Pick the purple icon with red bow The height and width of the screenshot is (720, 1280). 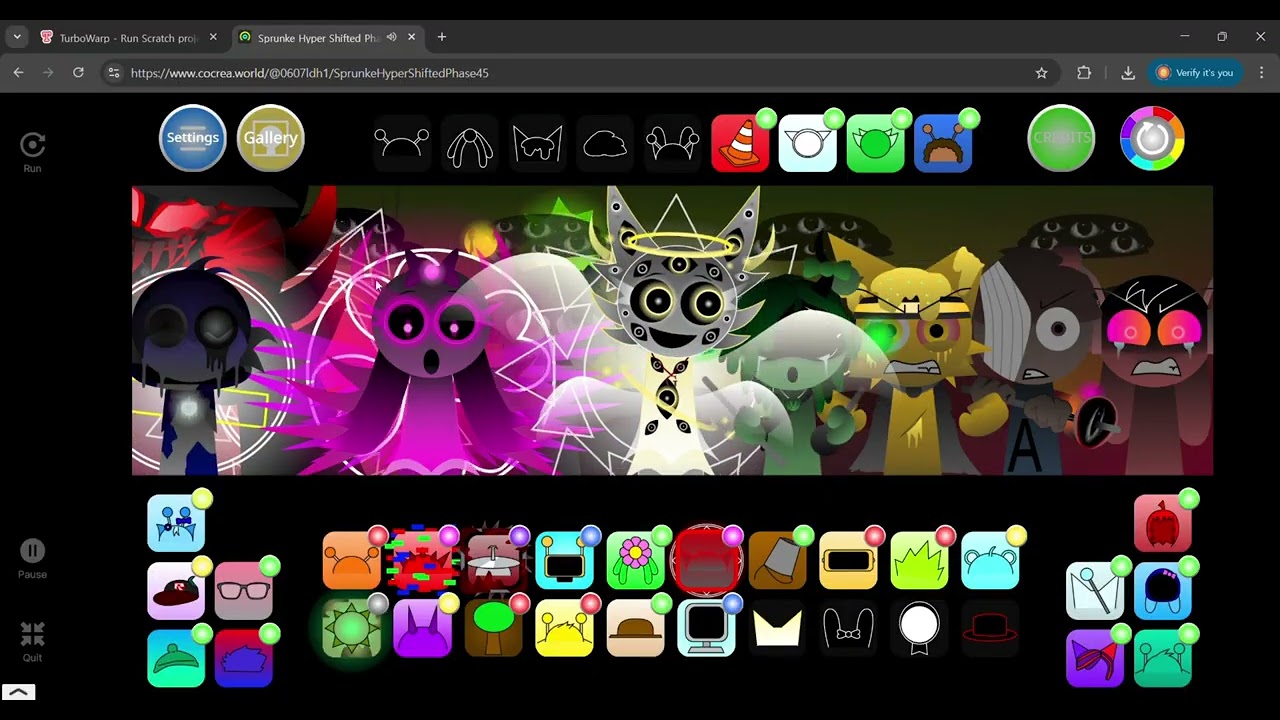click(1095, 658)
